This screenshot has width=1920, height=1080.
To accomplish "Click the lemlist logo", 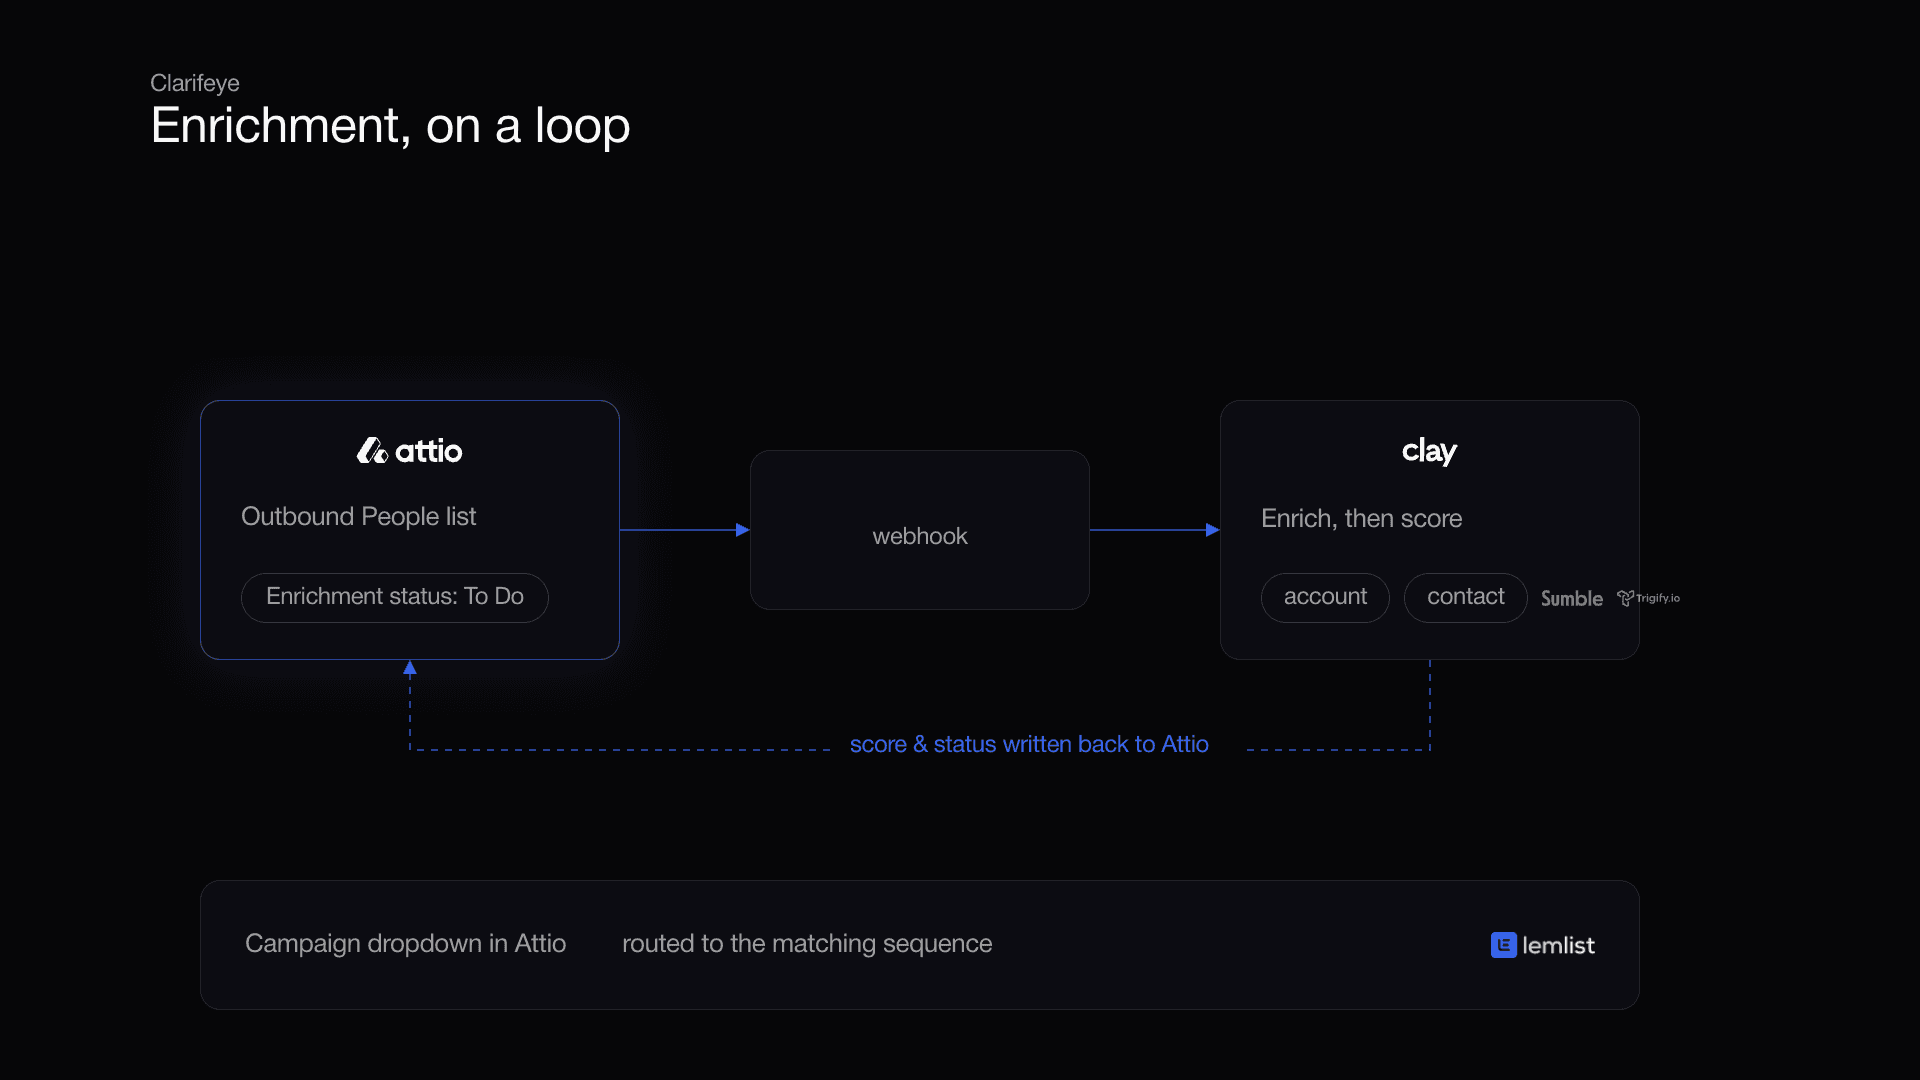I will pyautogui.click(x=1542, y=945).
